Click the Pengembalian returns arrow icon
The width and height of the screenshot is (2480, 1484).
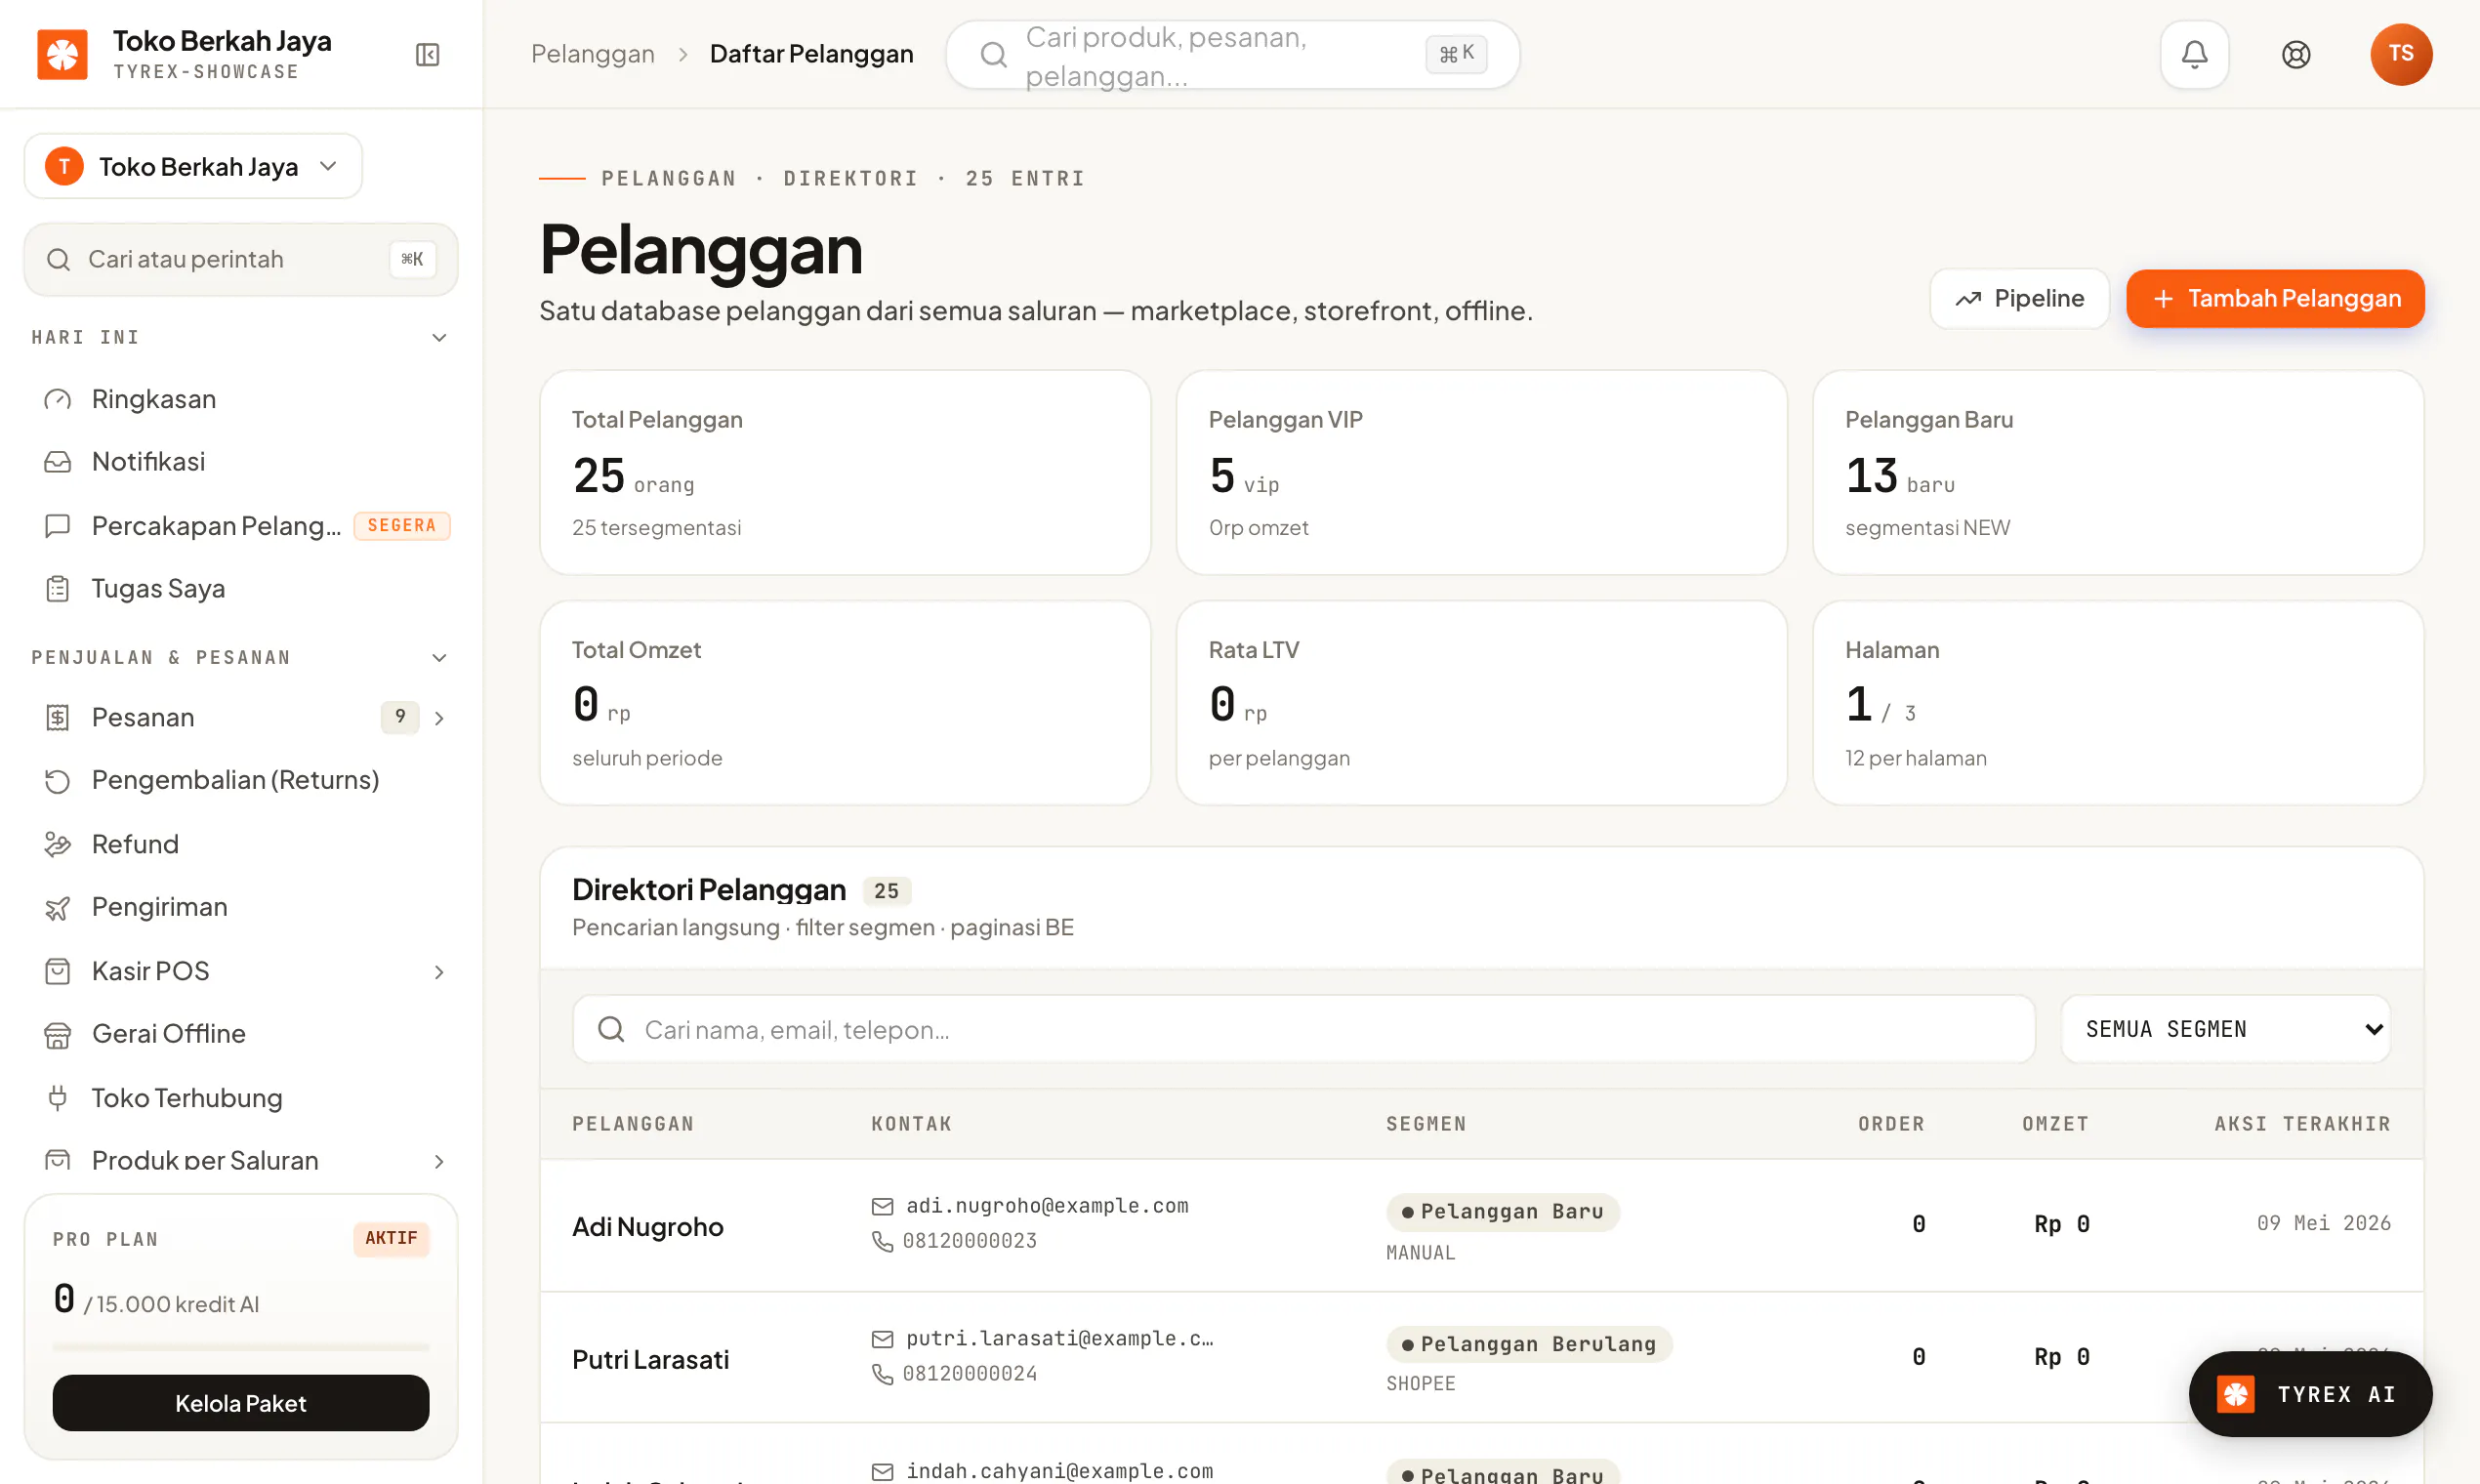[x=57, y=780]
